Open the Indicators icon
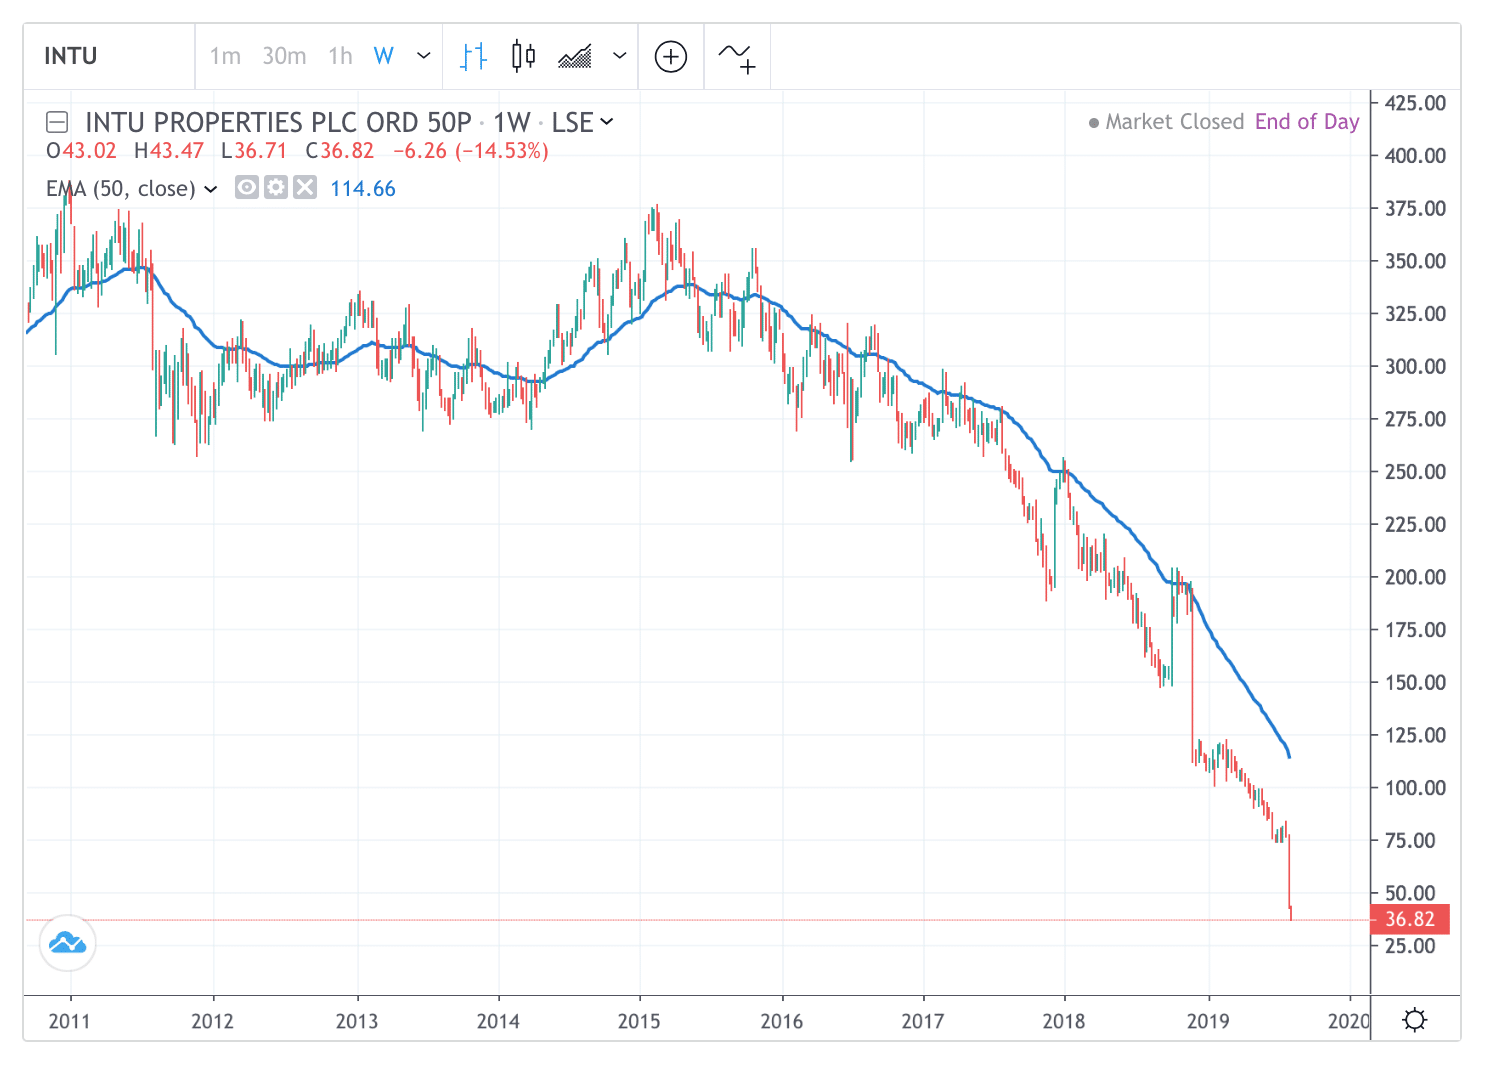The width and height of the screenshot is (1486, 1070). (x=738, y=57)
